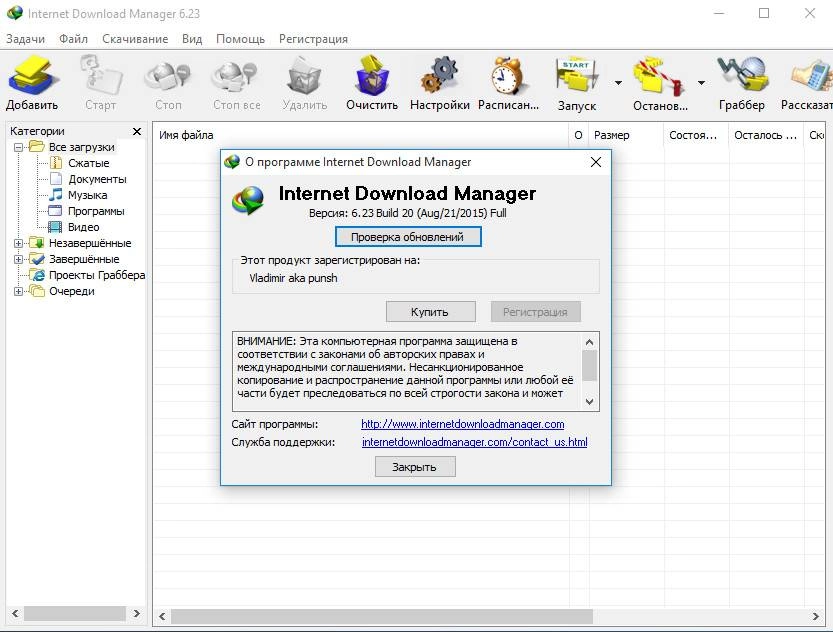Viewport: 833px width, 632px height.
Task: Click right arrow of downloads list scrollbar
Action: [x=815, y=616]
